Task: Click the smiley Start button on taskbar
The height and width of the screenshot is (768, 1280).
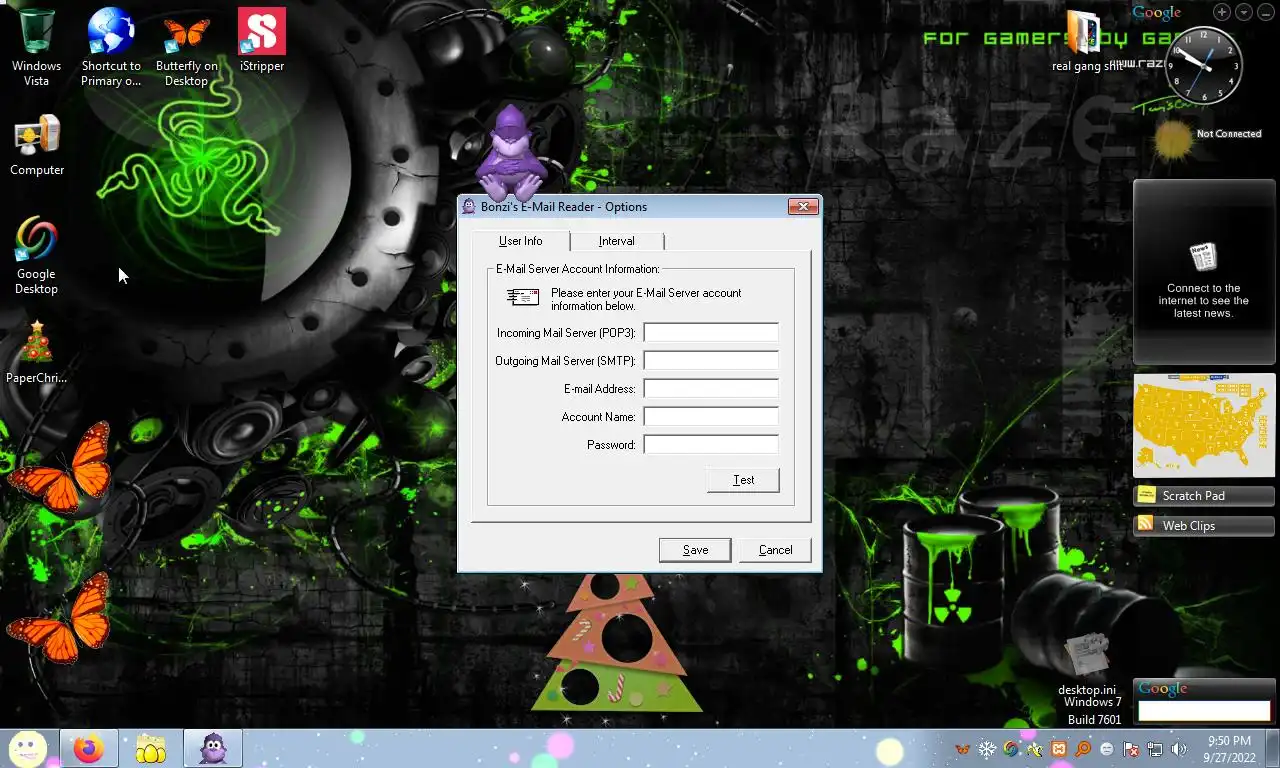Action: coord(28,748)
